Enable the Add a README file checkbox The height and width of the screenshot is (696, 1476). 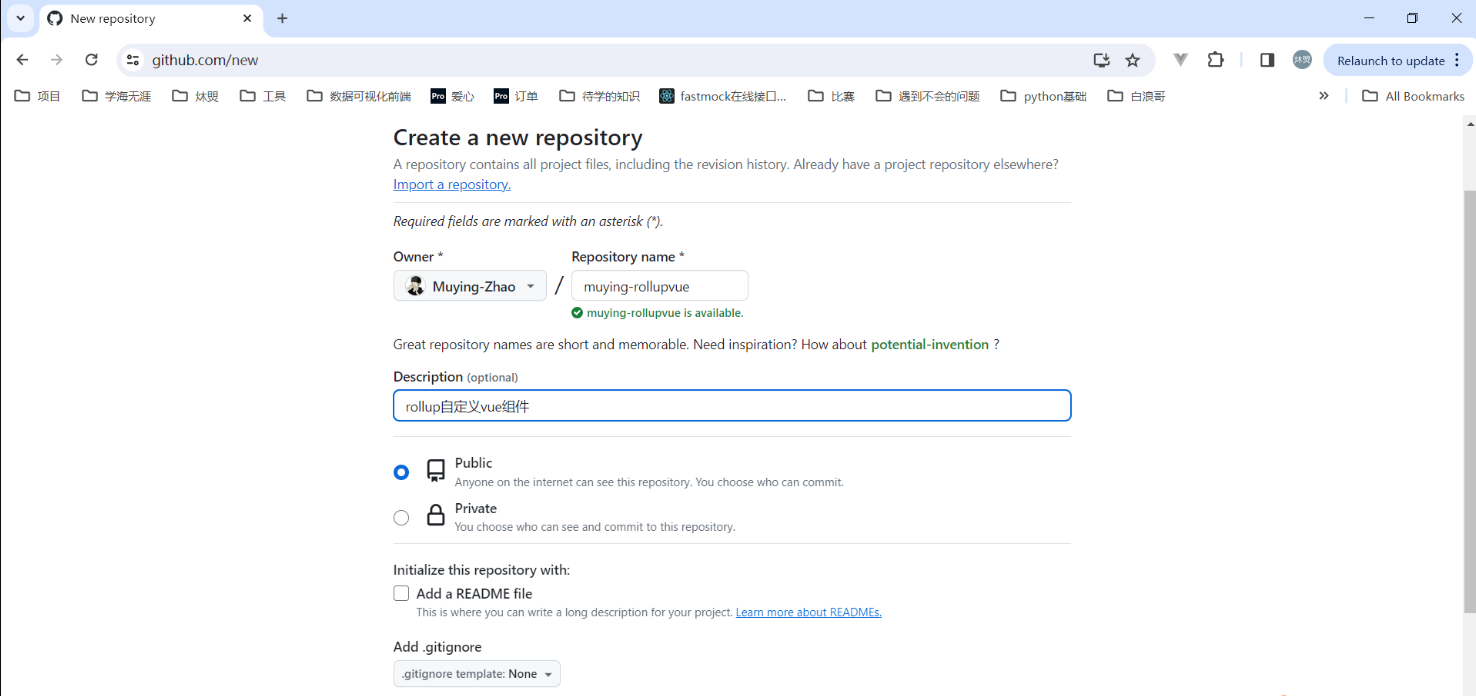click(401, 593)
